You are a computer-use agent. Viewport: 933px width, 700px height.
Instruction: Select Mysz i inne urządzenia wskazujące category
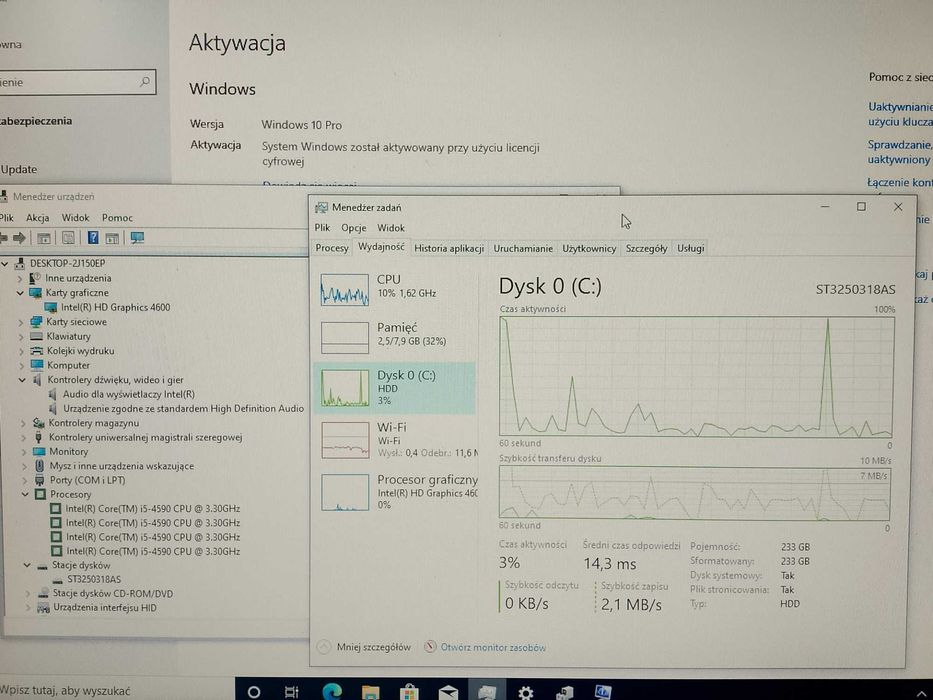pyautogui.click(x=121, y=466)
